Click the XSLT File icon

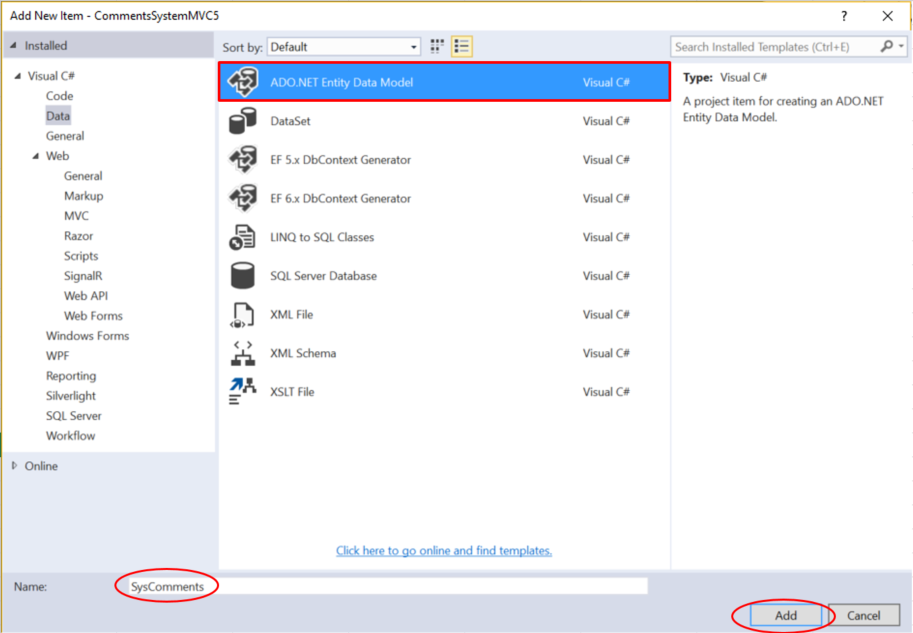tap(242, 391)
